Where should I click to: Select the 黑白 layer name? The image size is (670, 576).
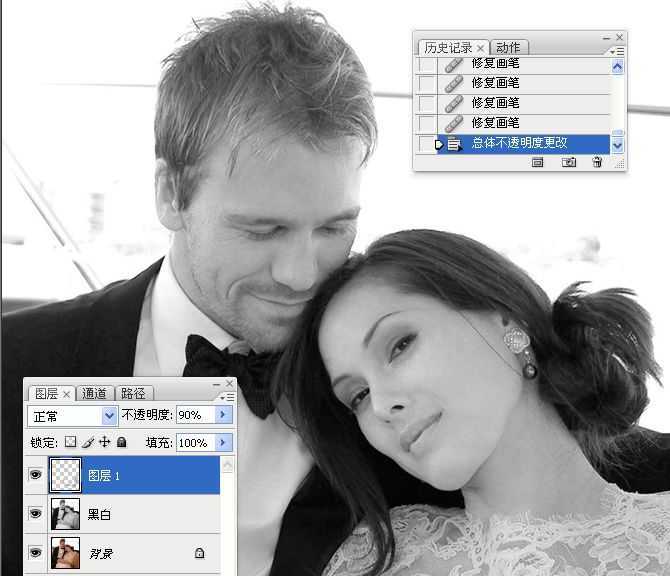(99, 514)
